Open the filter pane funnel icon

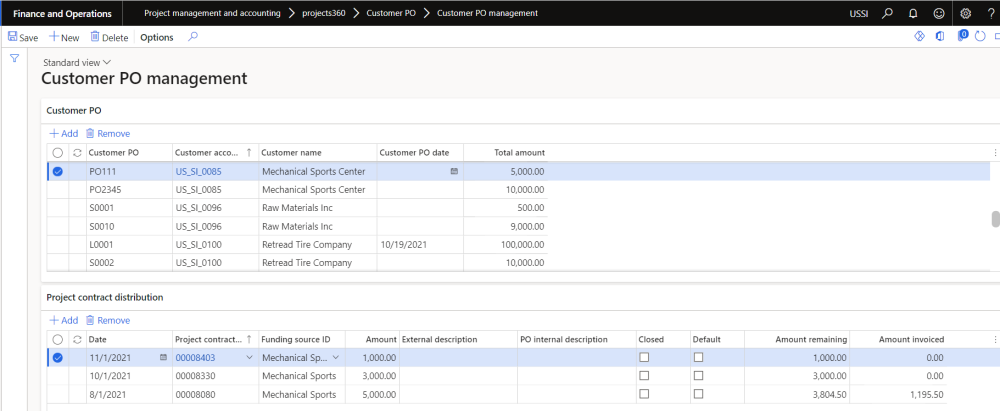click(15, 59)
